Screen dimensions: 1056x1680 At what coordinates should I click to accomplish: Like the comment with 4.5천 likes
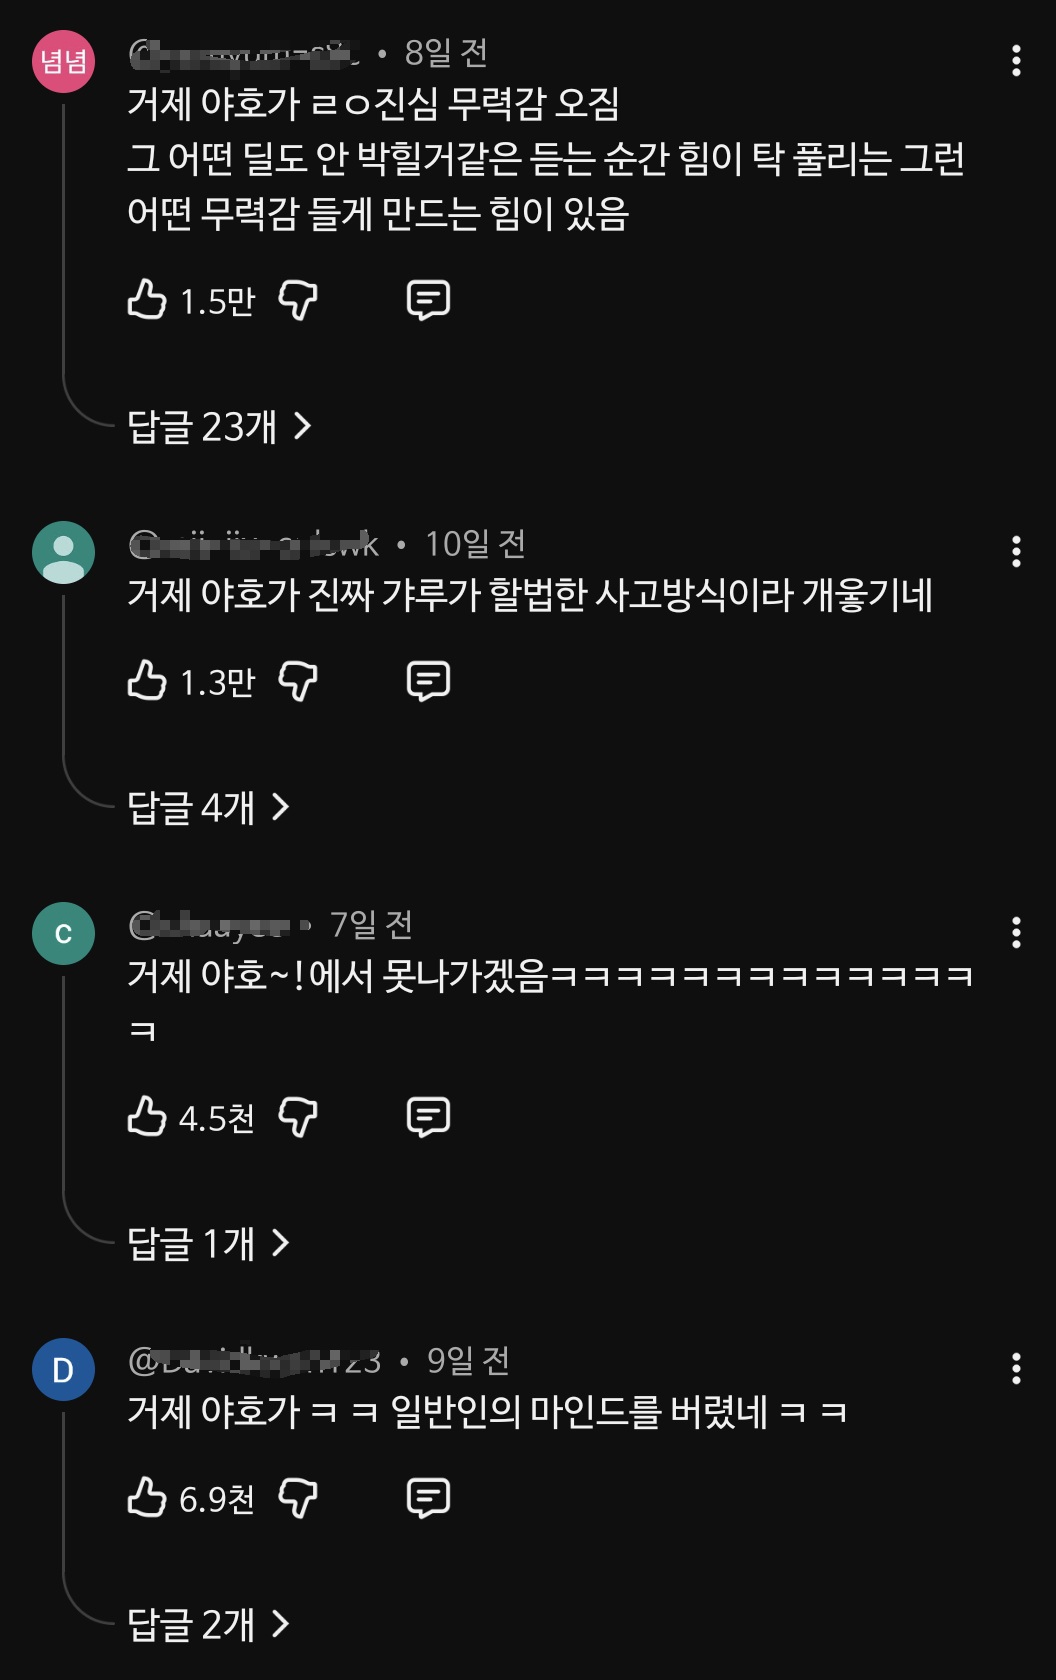tap(147, 1117)
